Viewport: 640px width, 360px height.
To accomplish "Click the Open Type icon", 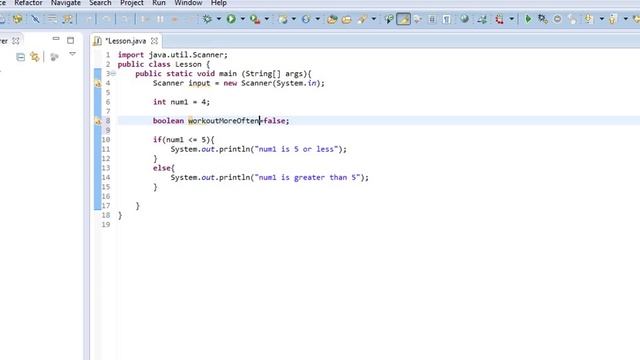I will [x=332, y=19].
